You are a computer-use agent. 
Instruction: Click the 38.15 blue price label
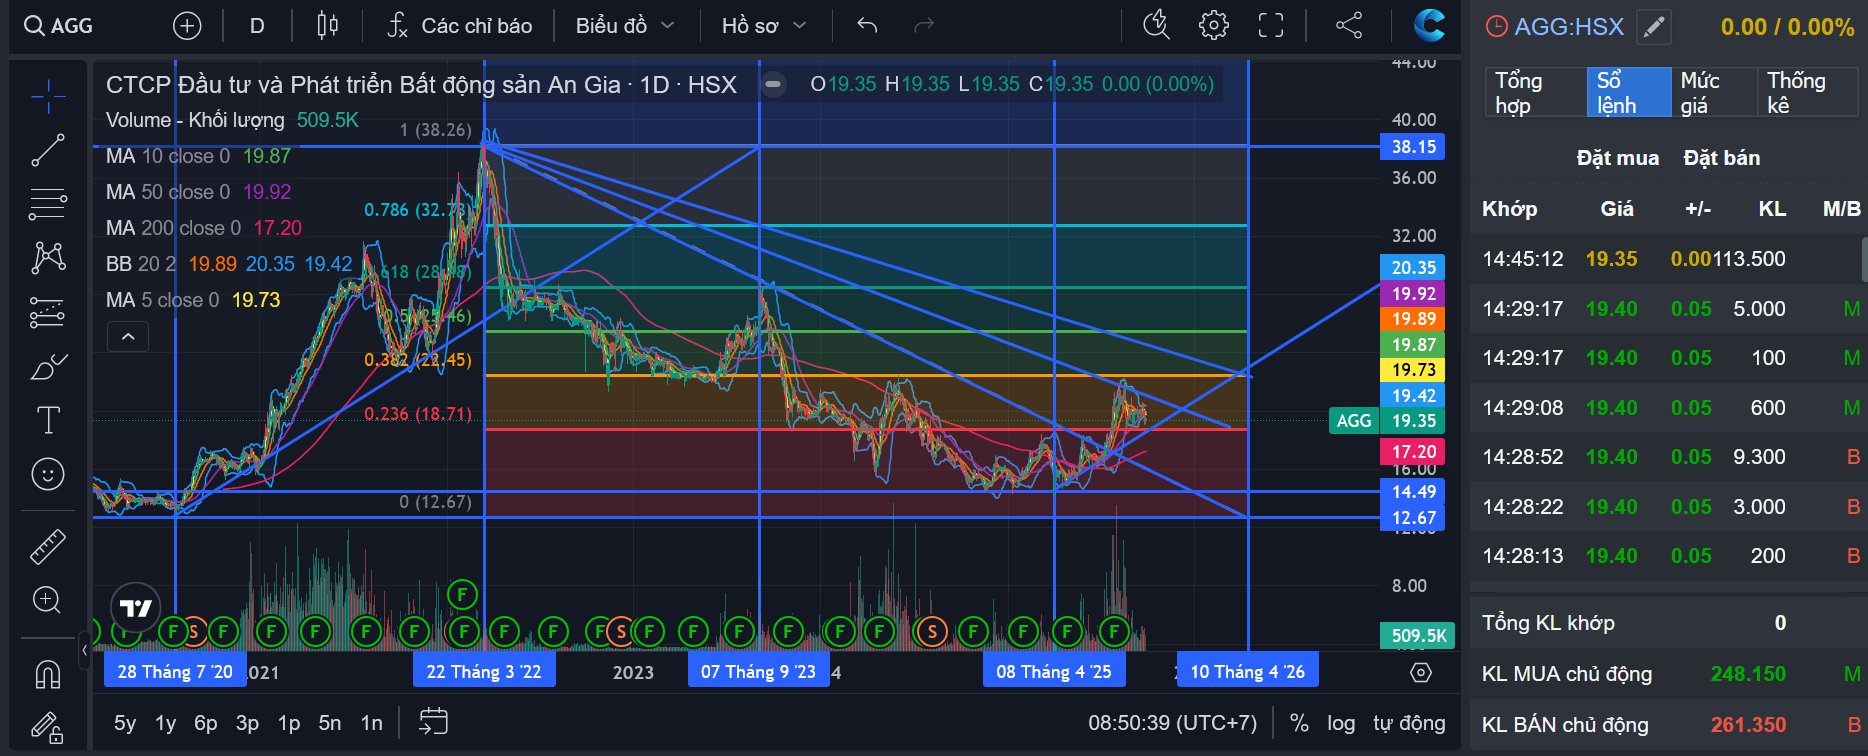tap(1413, 147)
